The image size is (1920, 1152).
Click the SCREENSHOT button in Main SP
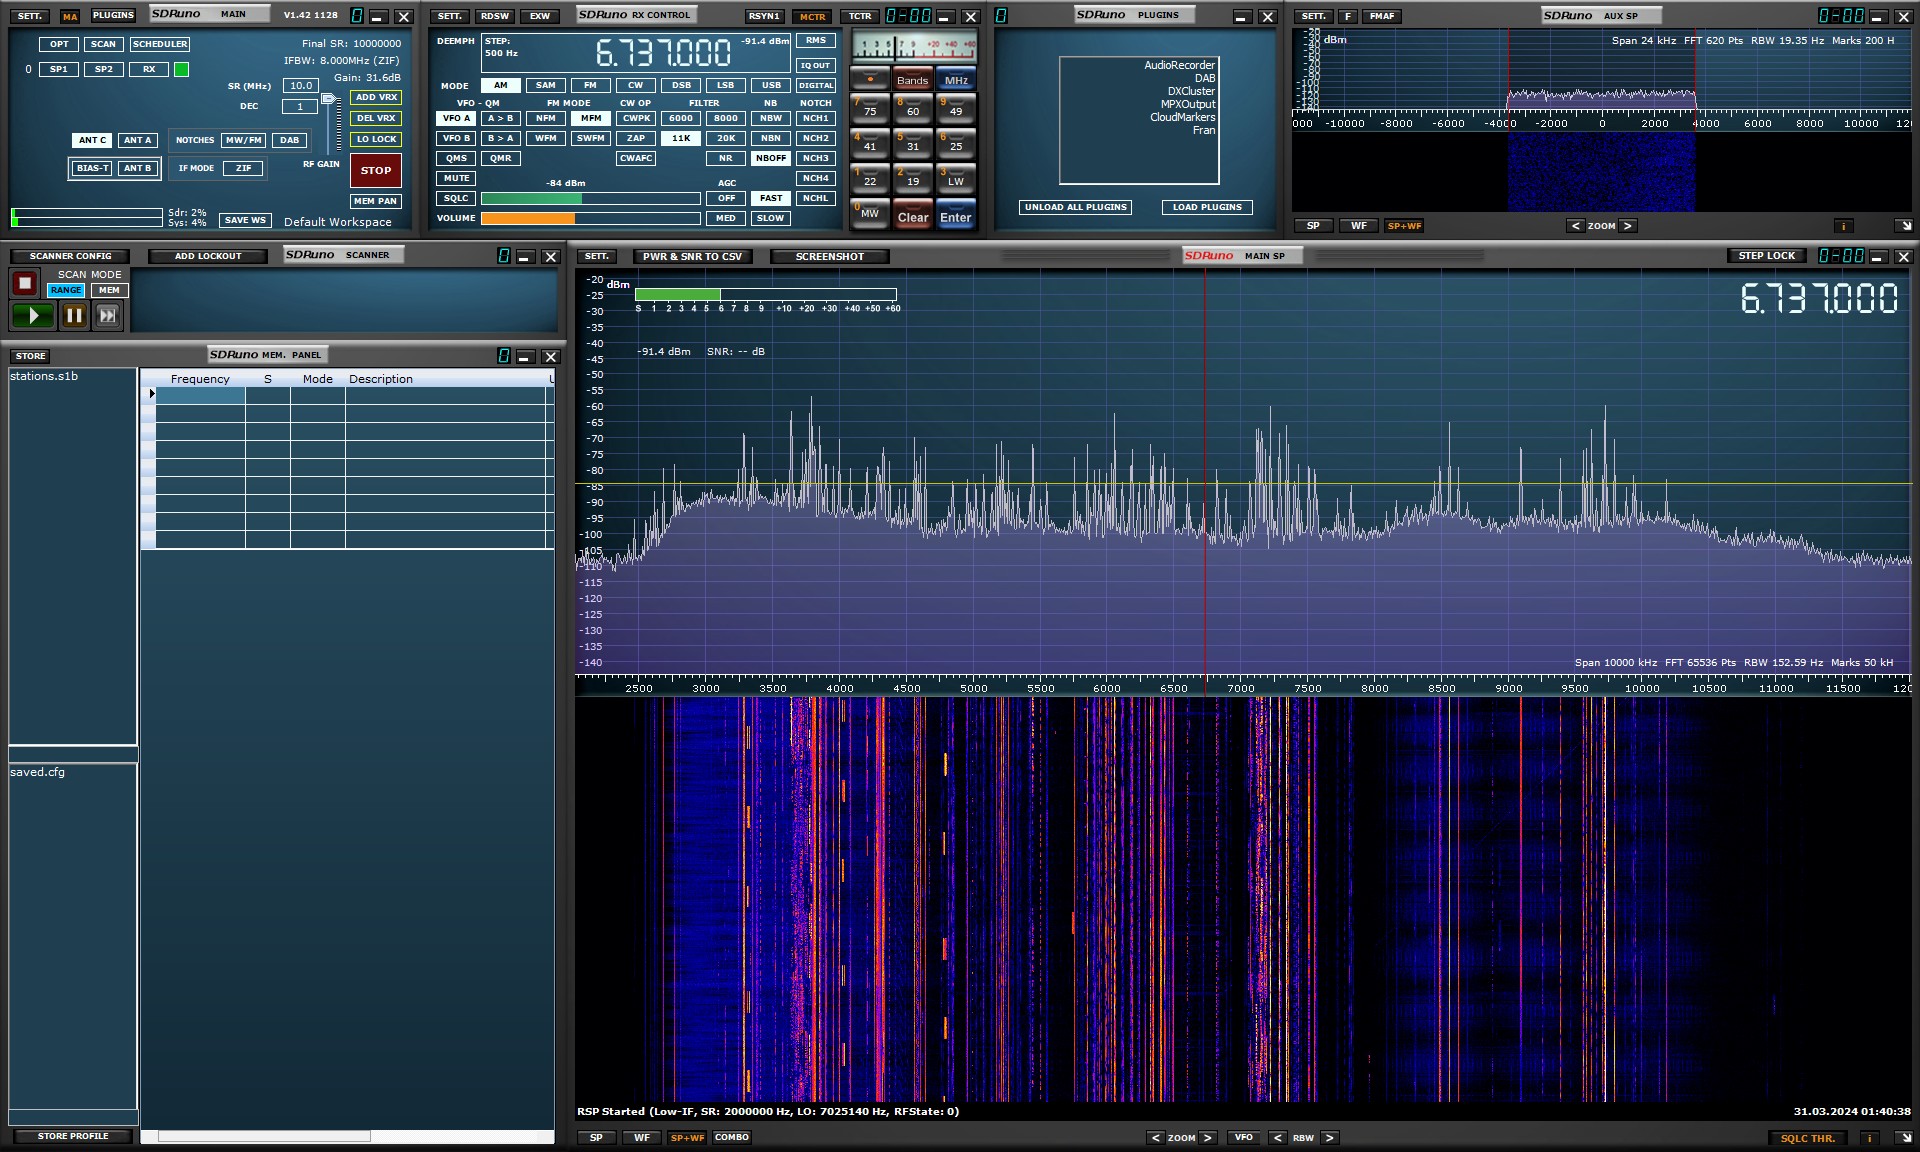[x=829, y=256]
